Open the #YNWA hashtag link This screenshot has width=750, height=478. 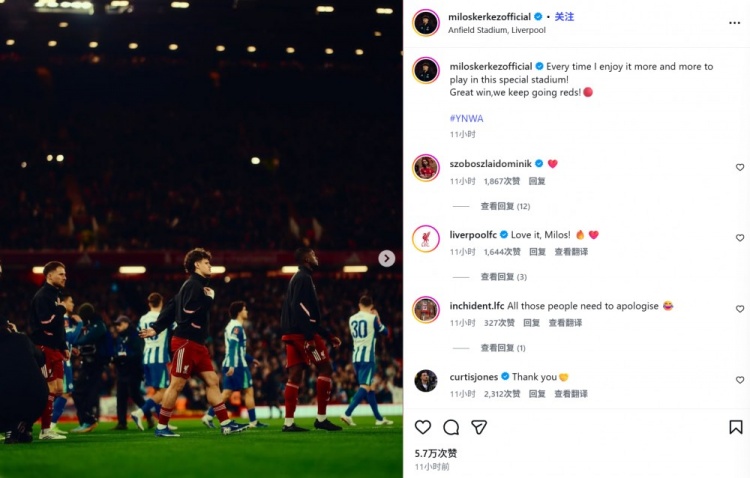coord(466,118)
